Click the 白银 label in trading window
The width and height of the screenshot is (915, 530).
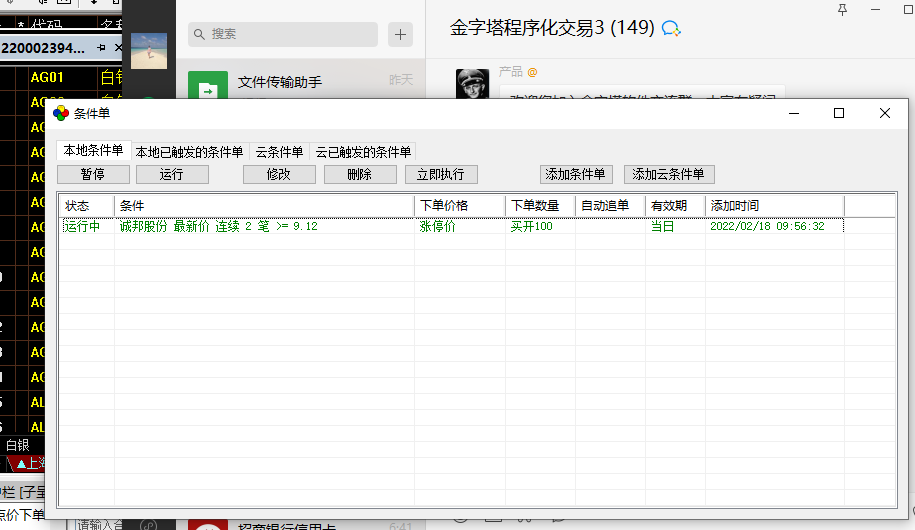point(18,446)
